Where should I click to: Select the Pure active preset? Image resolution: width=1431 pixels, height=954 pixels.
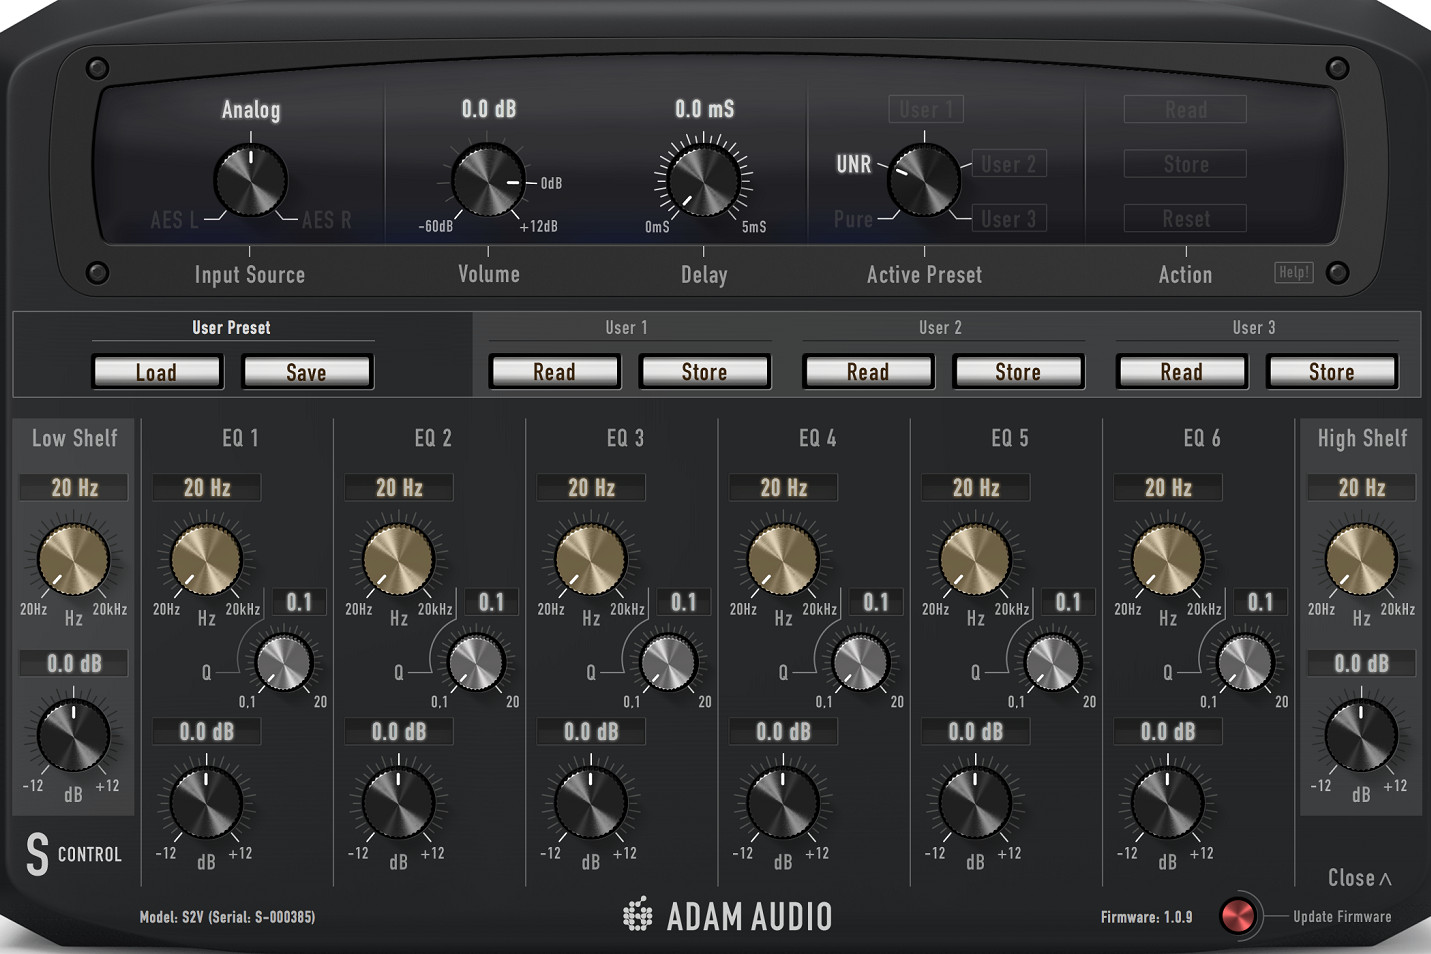(x=852, y=219)
